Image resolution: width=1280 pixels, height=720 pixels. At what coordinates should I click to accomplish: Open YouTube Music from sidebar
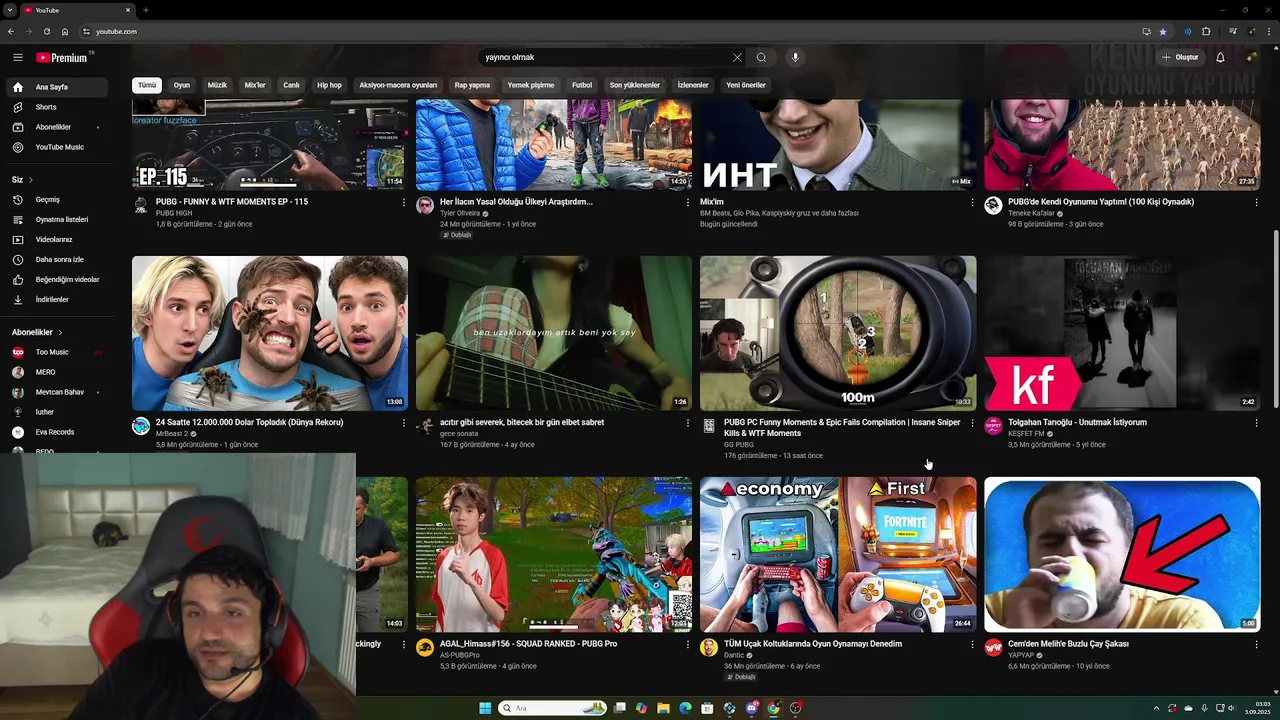(55, 147)
